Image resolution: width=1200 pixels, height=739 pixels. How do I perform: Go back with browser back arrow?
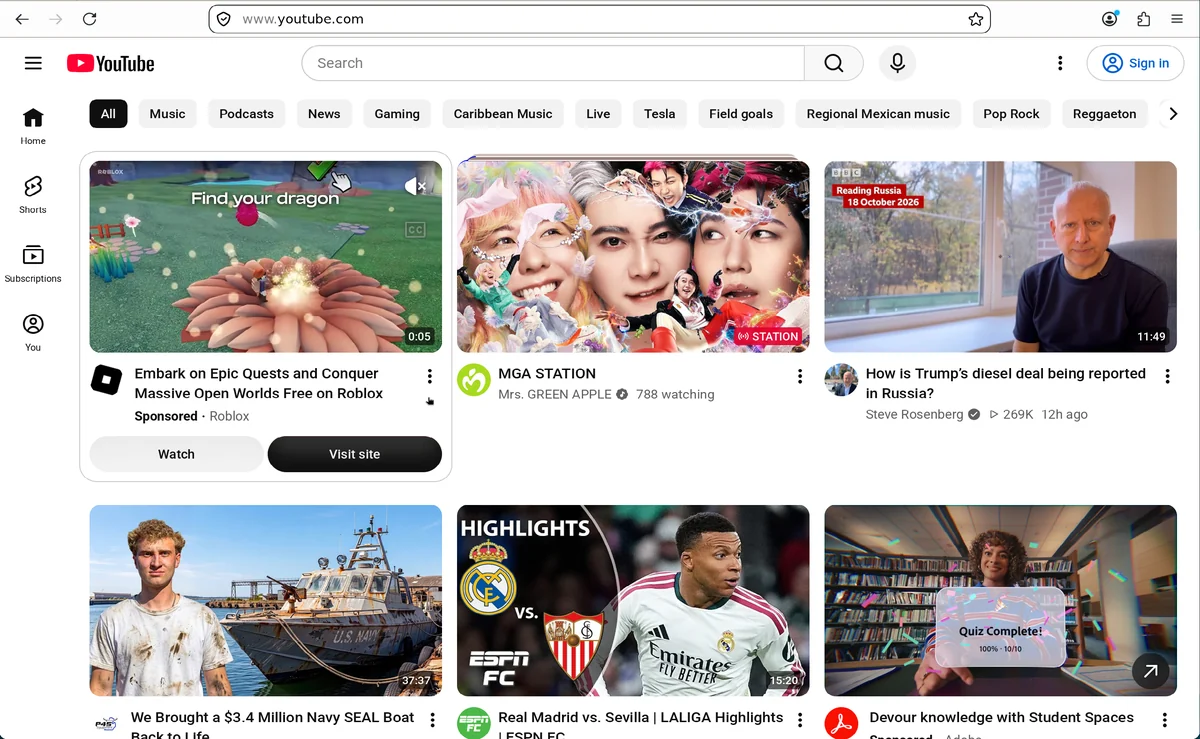(22, 19)
